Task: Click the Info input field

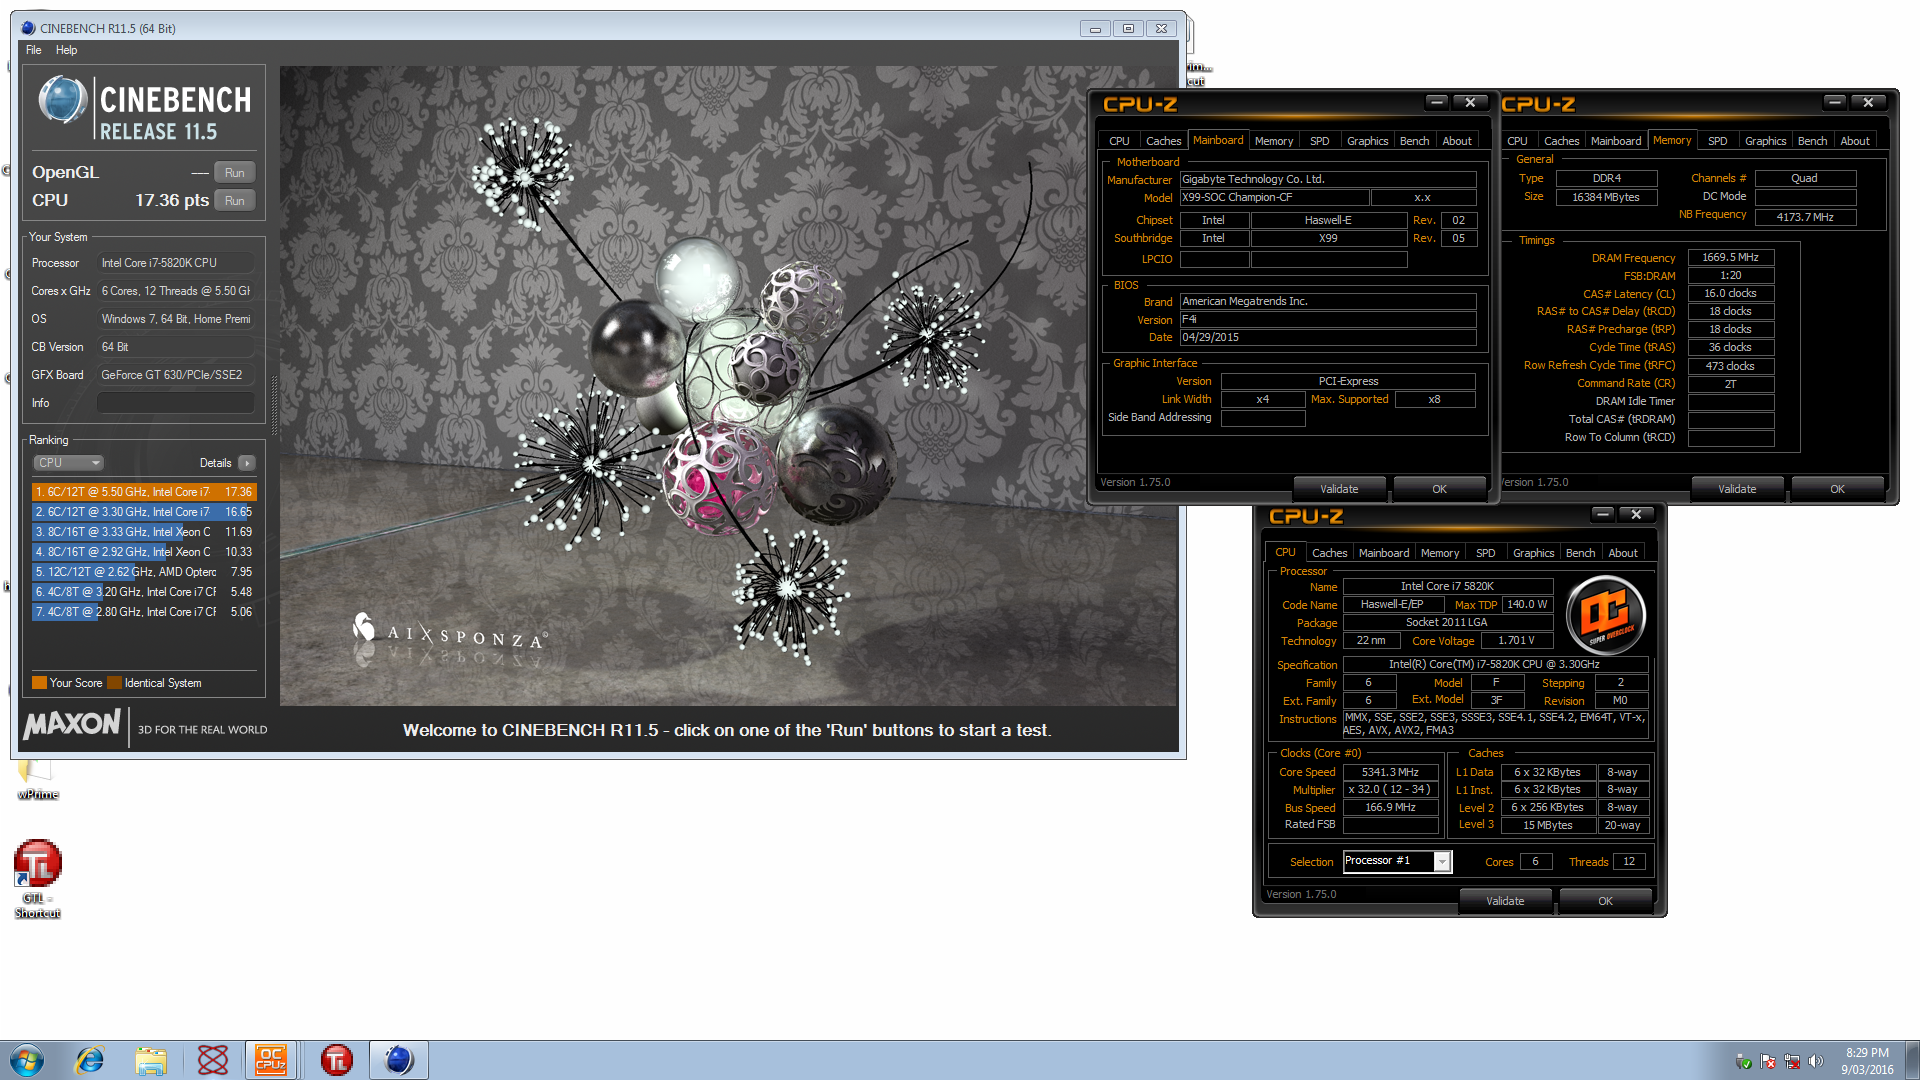Action: (x=175, y=403)
